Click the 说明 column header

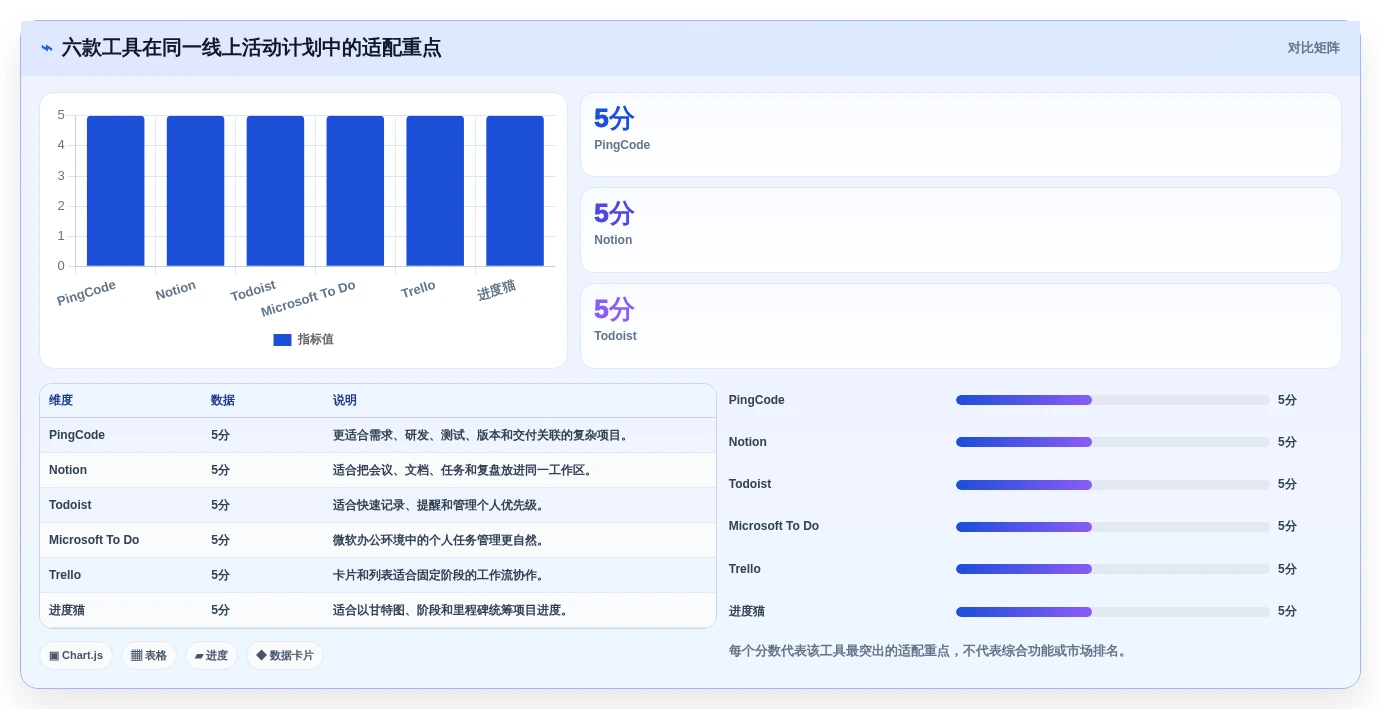coord(345,400)
